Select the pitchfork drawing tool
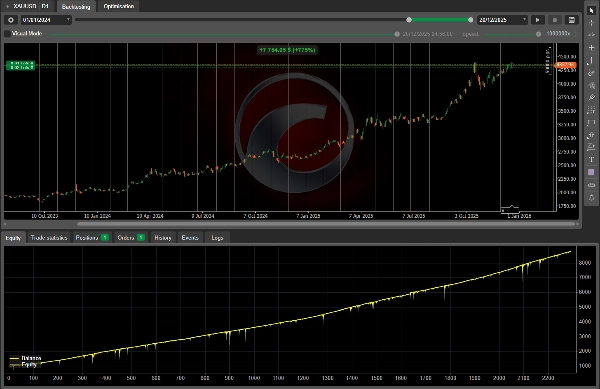The height and width of the screenshot is (389, 600). click(591, 85)
